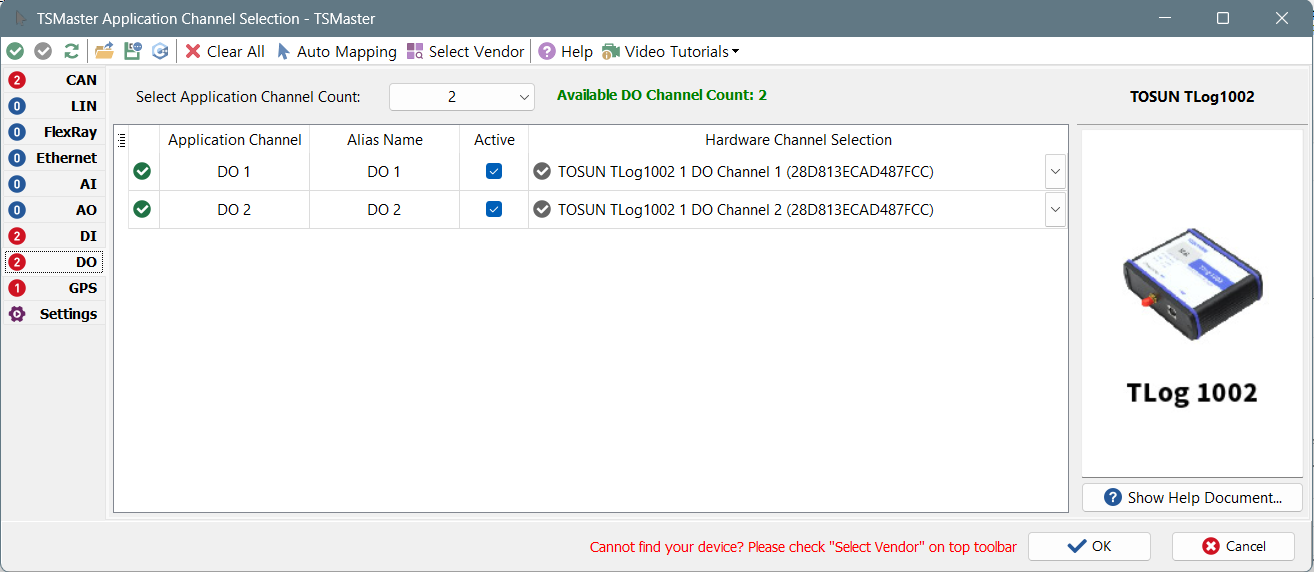Click Clear All in toolbar
This screenshot has height=572, width=1314.
tap(225, 51)
